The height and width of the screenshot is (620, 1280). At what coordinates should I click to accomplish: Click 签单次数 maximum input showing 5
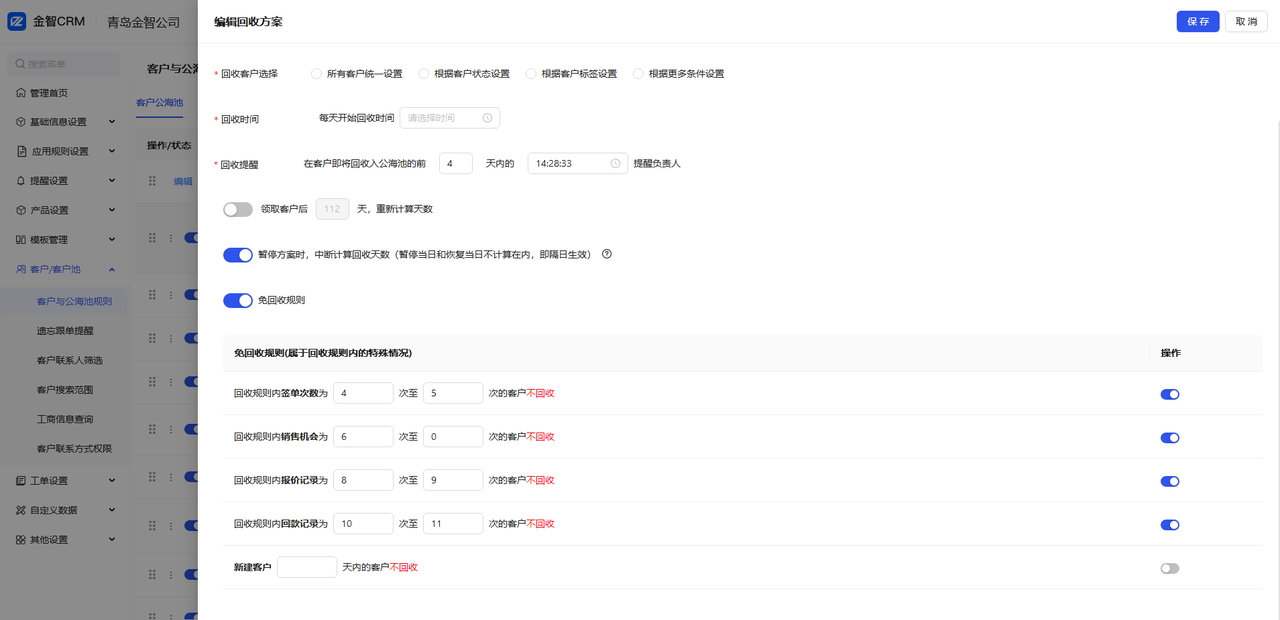point(453,394)
